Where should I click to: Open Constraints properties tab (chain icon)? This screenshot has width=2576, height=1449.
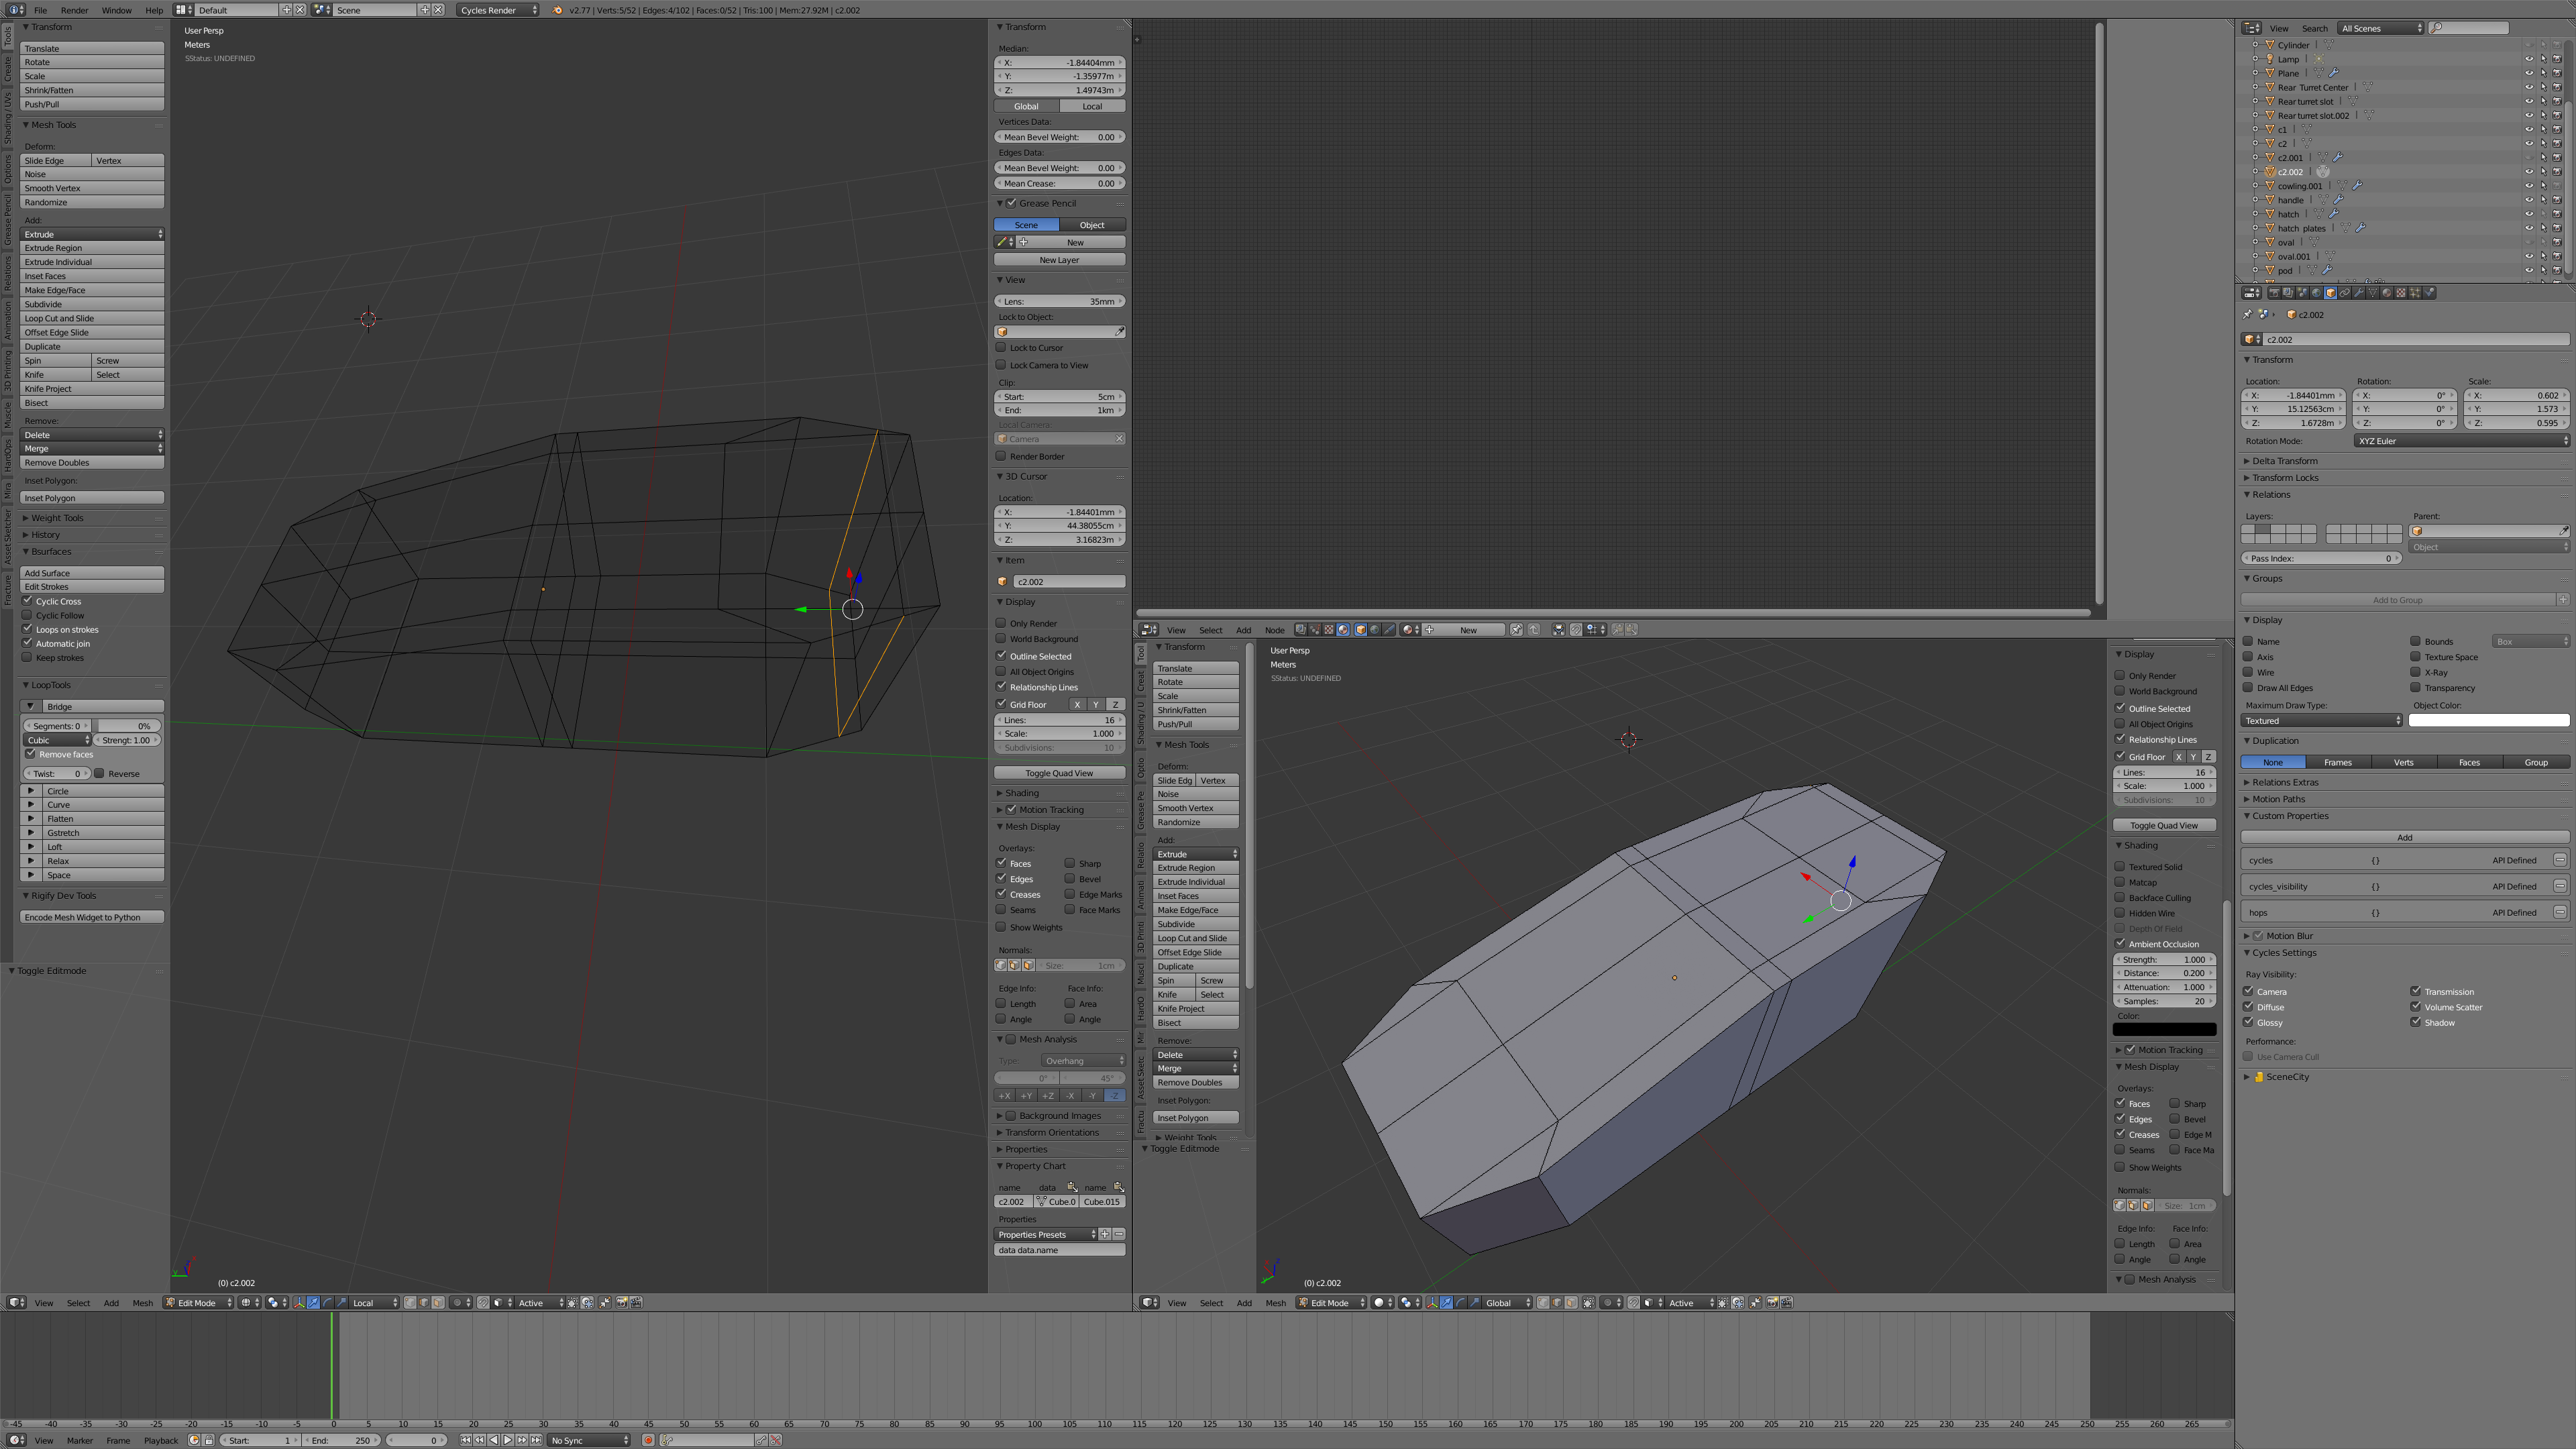(x=2345, y=293)
